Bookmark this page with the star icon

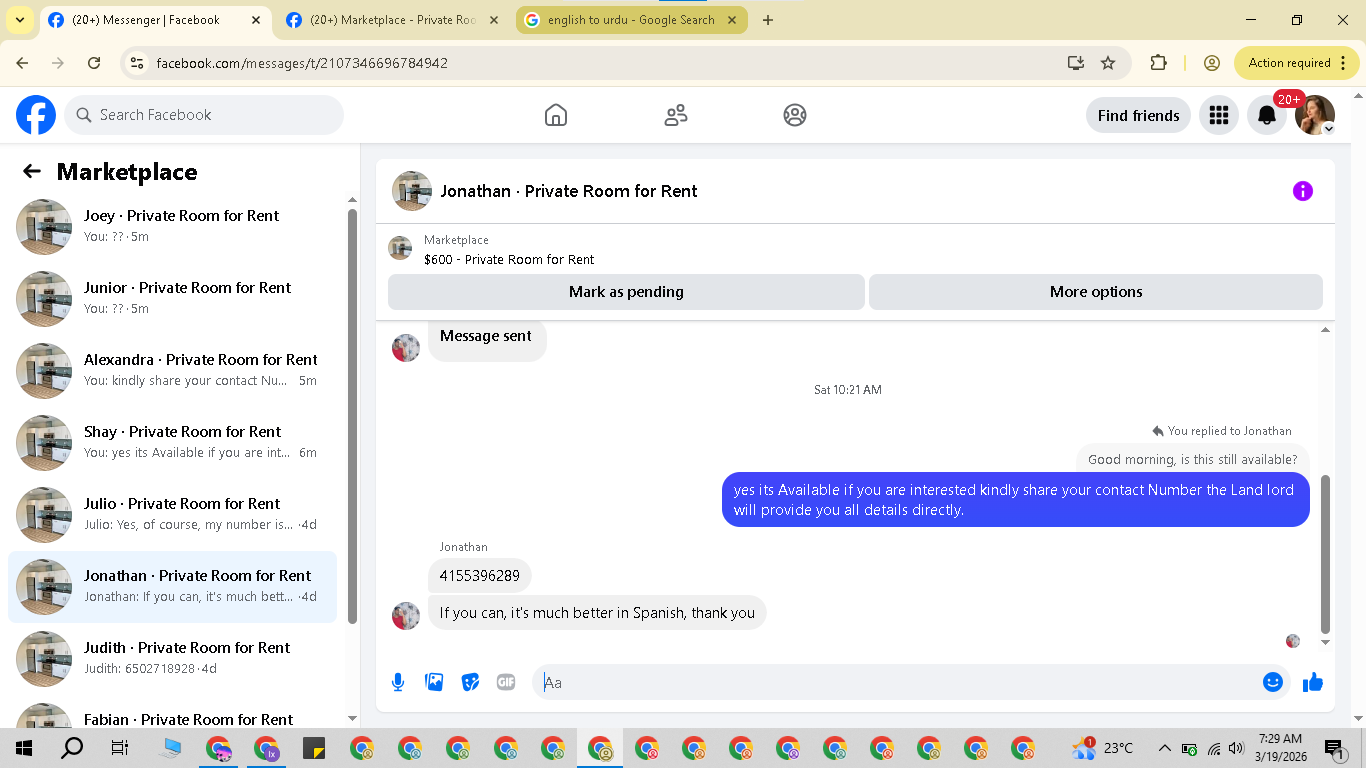tap(1108, 63)
